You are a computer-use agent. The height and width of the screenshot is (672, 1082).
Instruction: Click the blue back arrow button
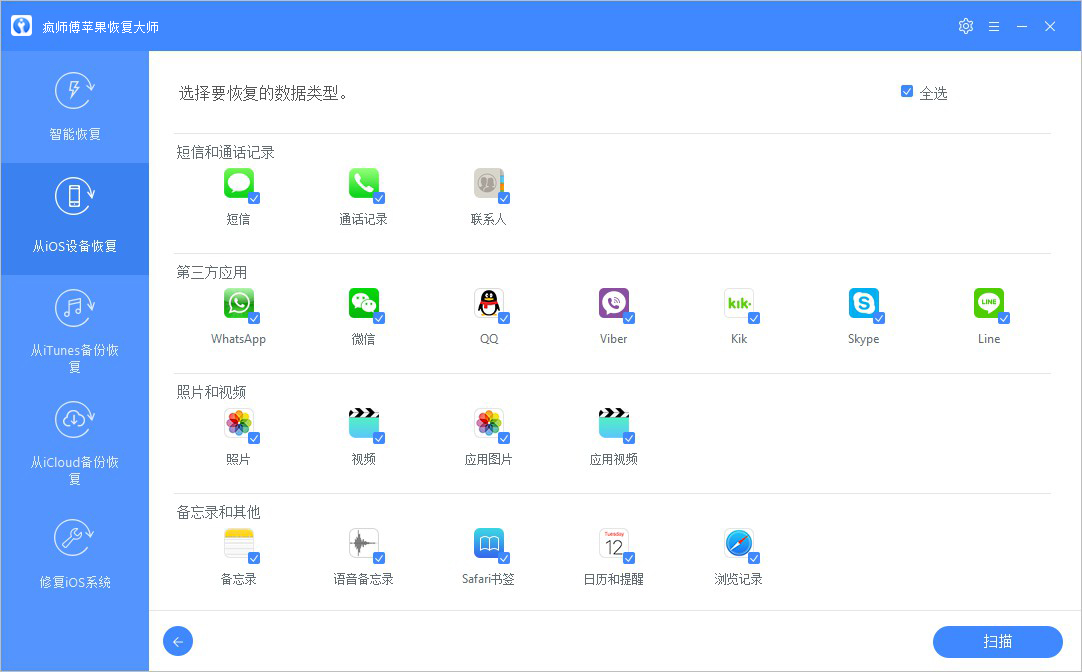[178, 641]
